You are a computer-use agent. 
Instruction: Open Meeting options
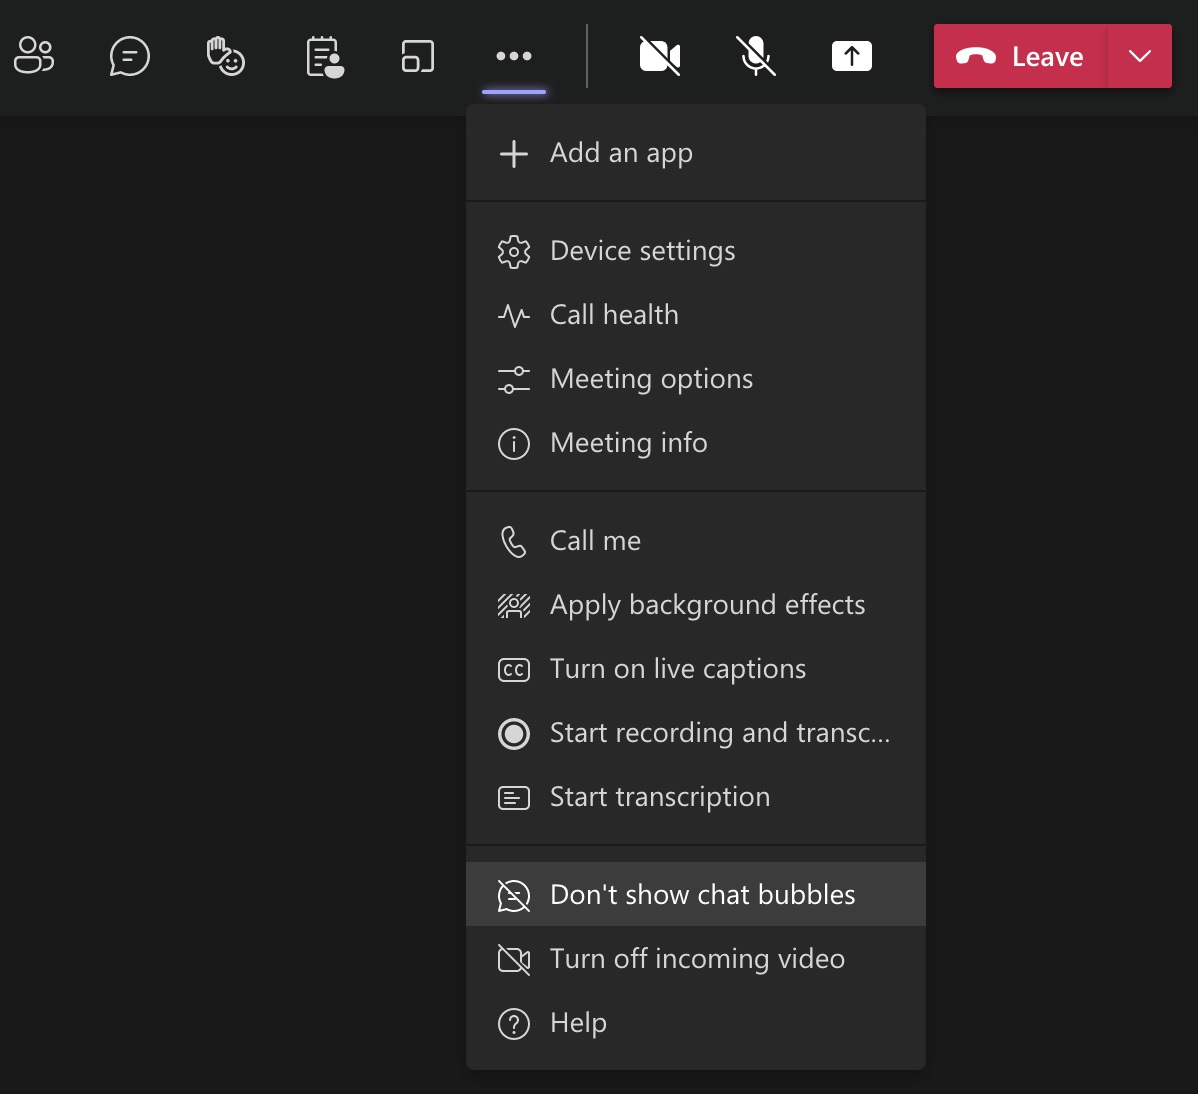696,379
